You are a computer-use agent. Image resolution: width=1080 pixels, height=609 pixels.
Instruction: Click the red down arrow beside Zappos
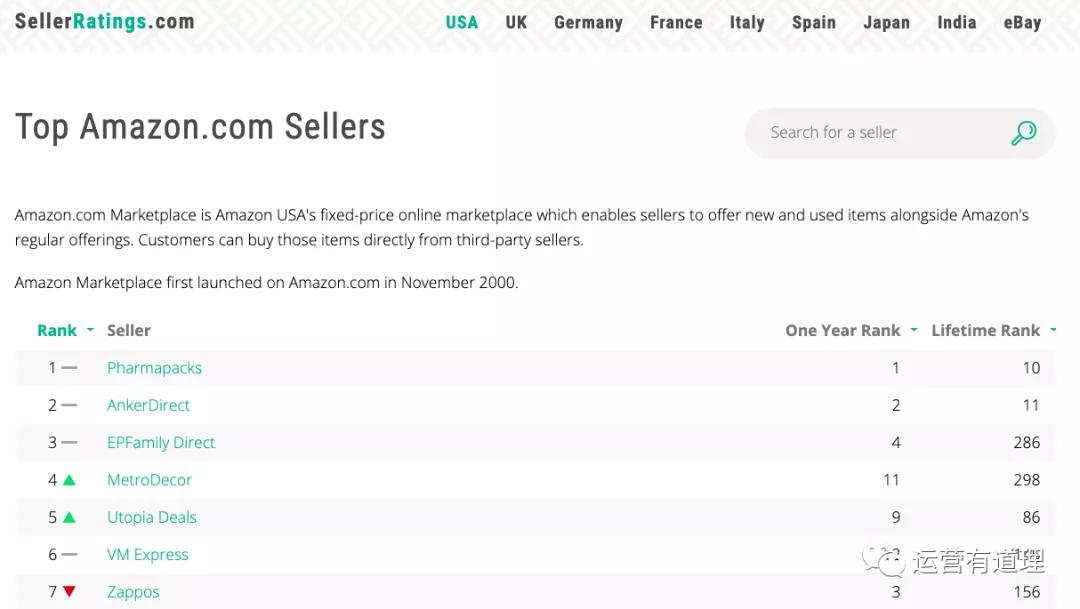click(69, 592)
